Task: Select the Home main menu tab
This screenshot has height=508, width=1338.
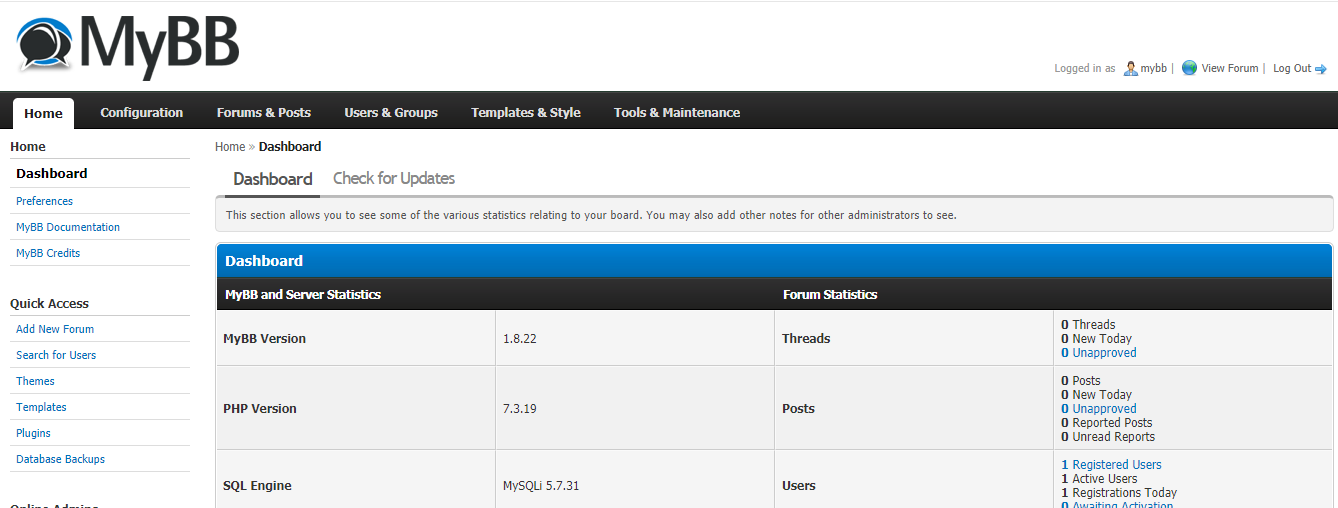Action: [x=43, y=113]
